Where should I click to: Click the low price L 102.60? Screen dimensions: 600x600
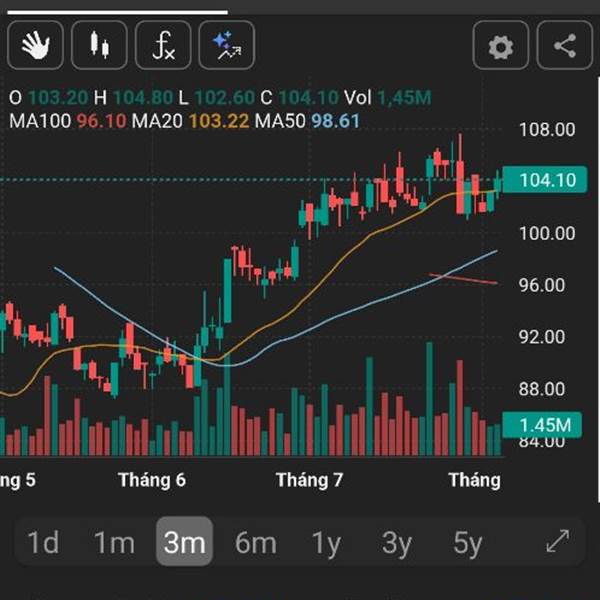point(217,98)
